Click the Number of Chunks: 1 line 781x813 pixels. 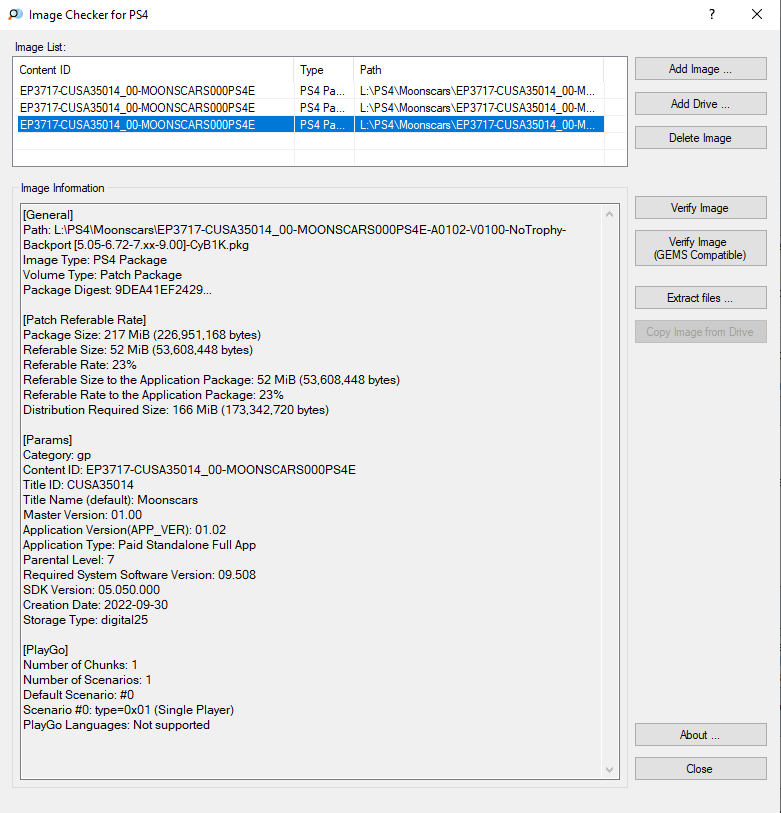click(80, 665)
